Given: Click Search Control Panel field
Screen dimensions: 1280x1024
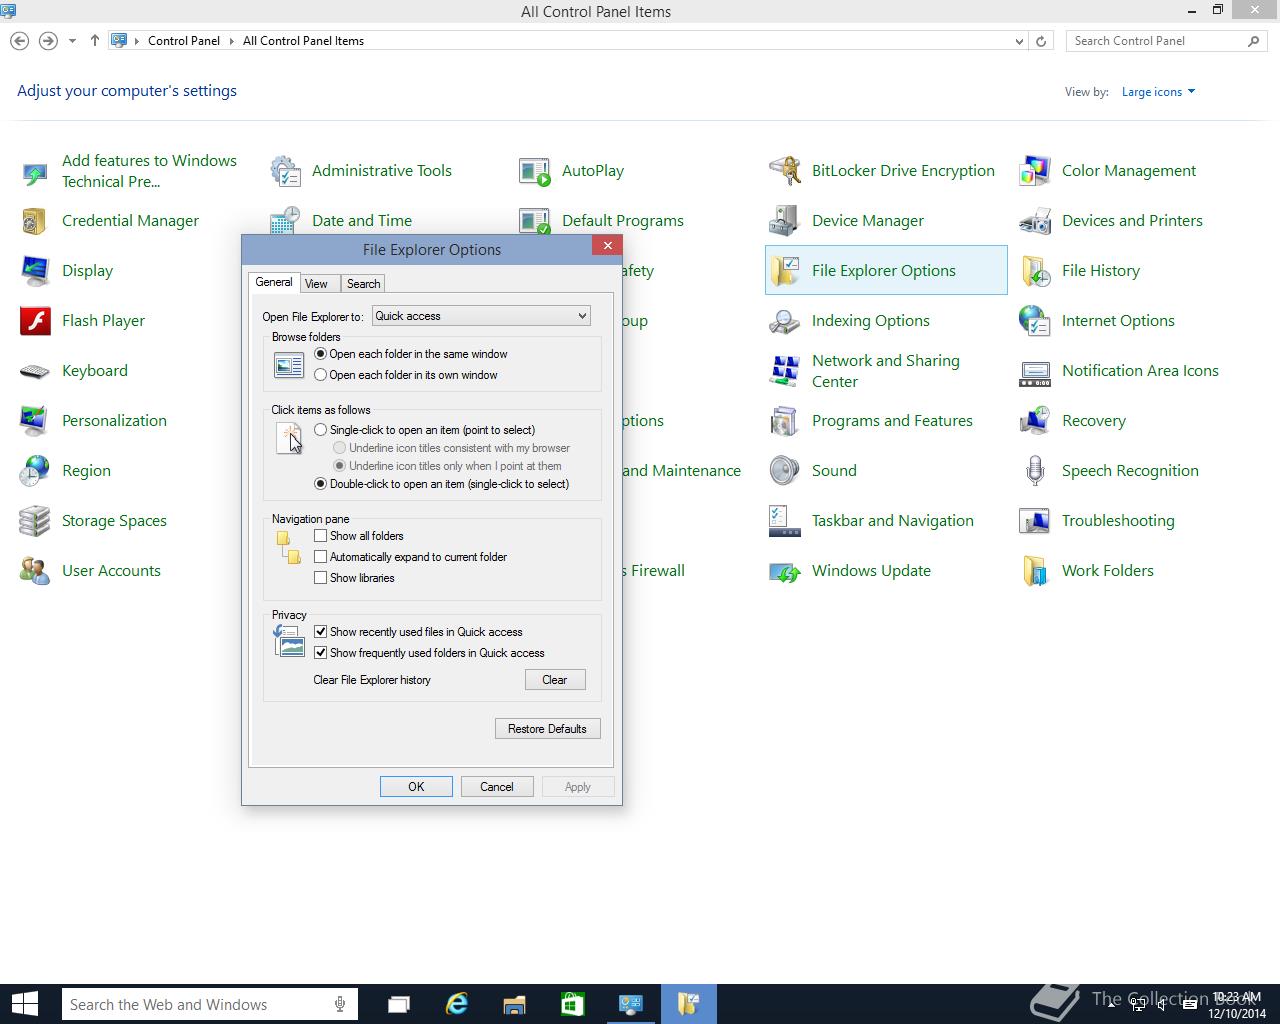Looking at the screenshot, I should coord(1166,41).
